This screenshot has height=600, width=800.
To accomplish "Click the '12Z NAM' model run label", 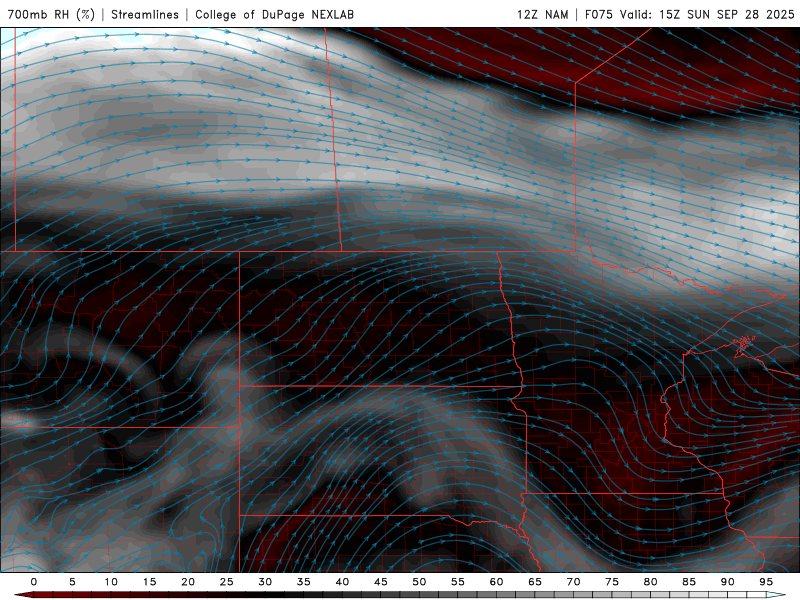I will point(543,14).
